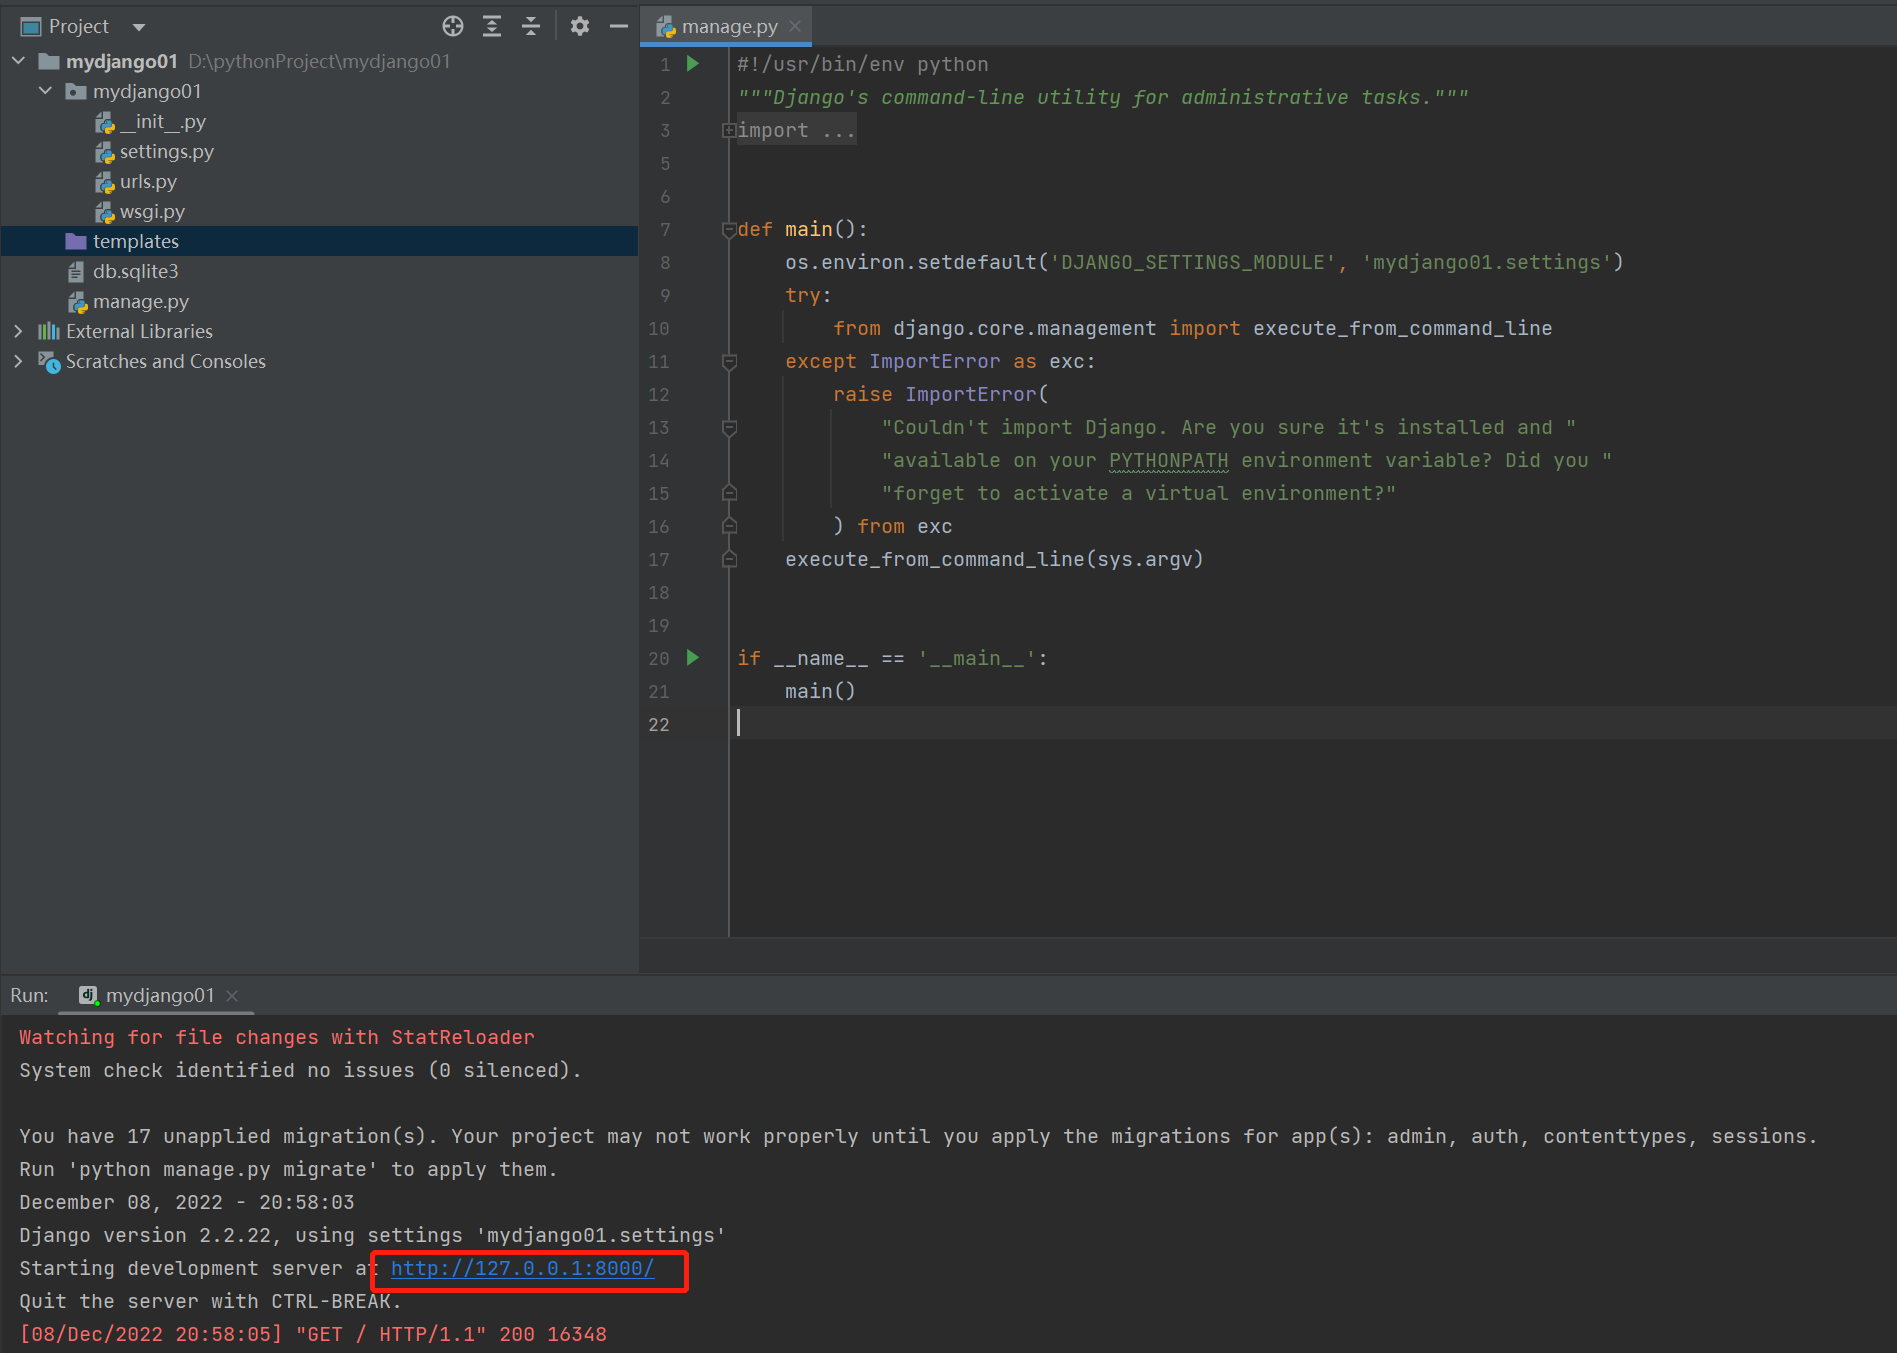Fold the except block at line 11
The height and width of the screenshot is (1353, 1897).
[729, 361]
